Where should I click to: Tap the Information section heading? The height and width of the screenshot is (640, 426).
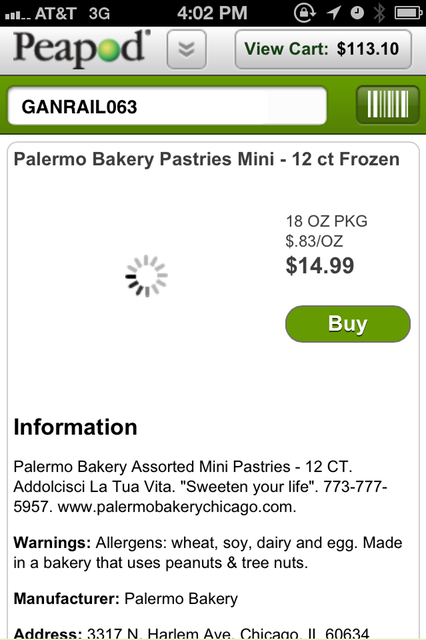click(75, 427)
